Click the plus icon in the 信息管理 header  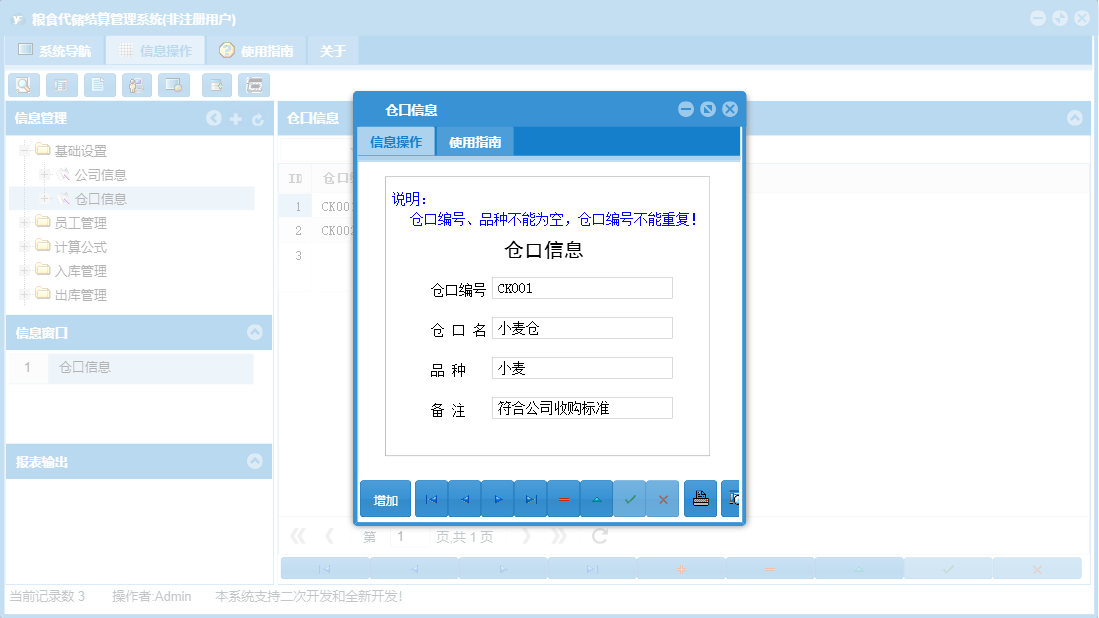point(235,118)
